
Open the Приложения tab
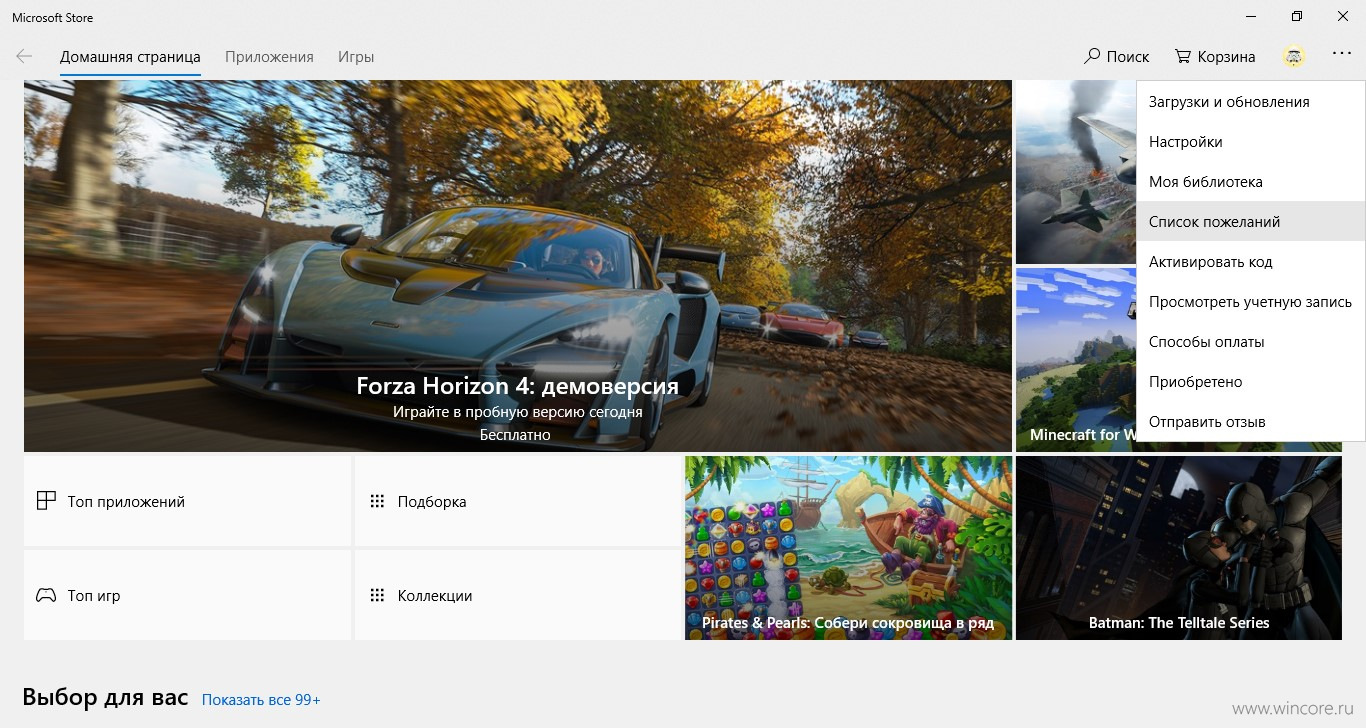[269, 57]
